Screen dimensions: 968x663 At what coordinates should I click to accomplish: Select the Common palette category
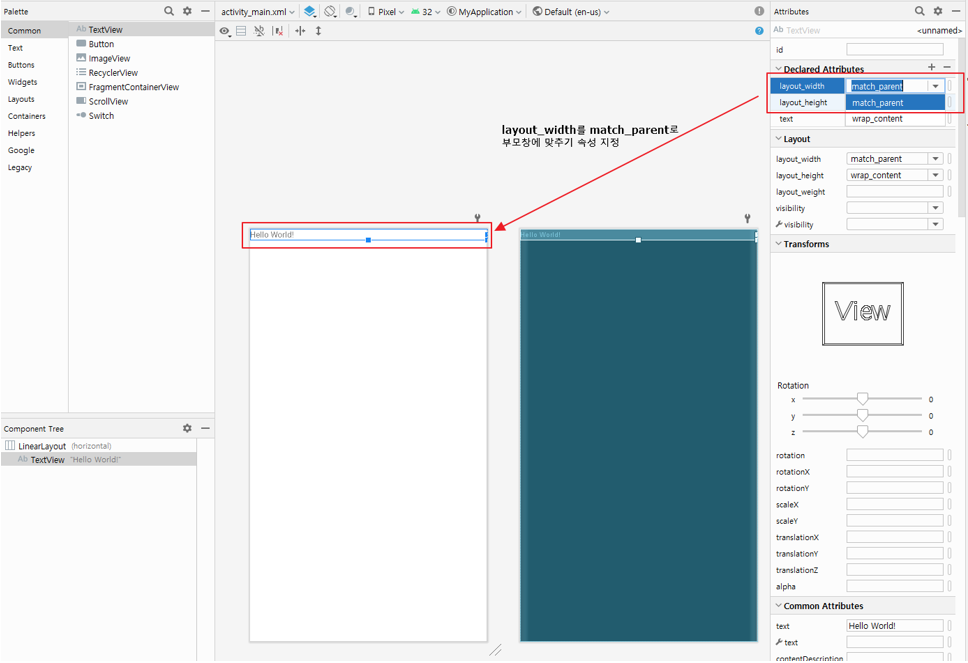tap(34, 30)
